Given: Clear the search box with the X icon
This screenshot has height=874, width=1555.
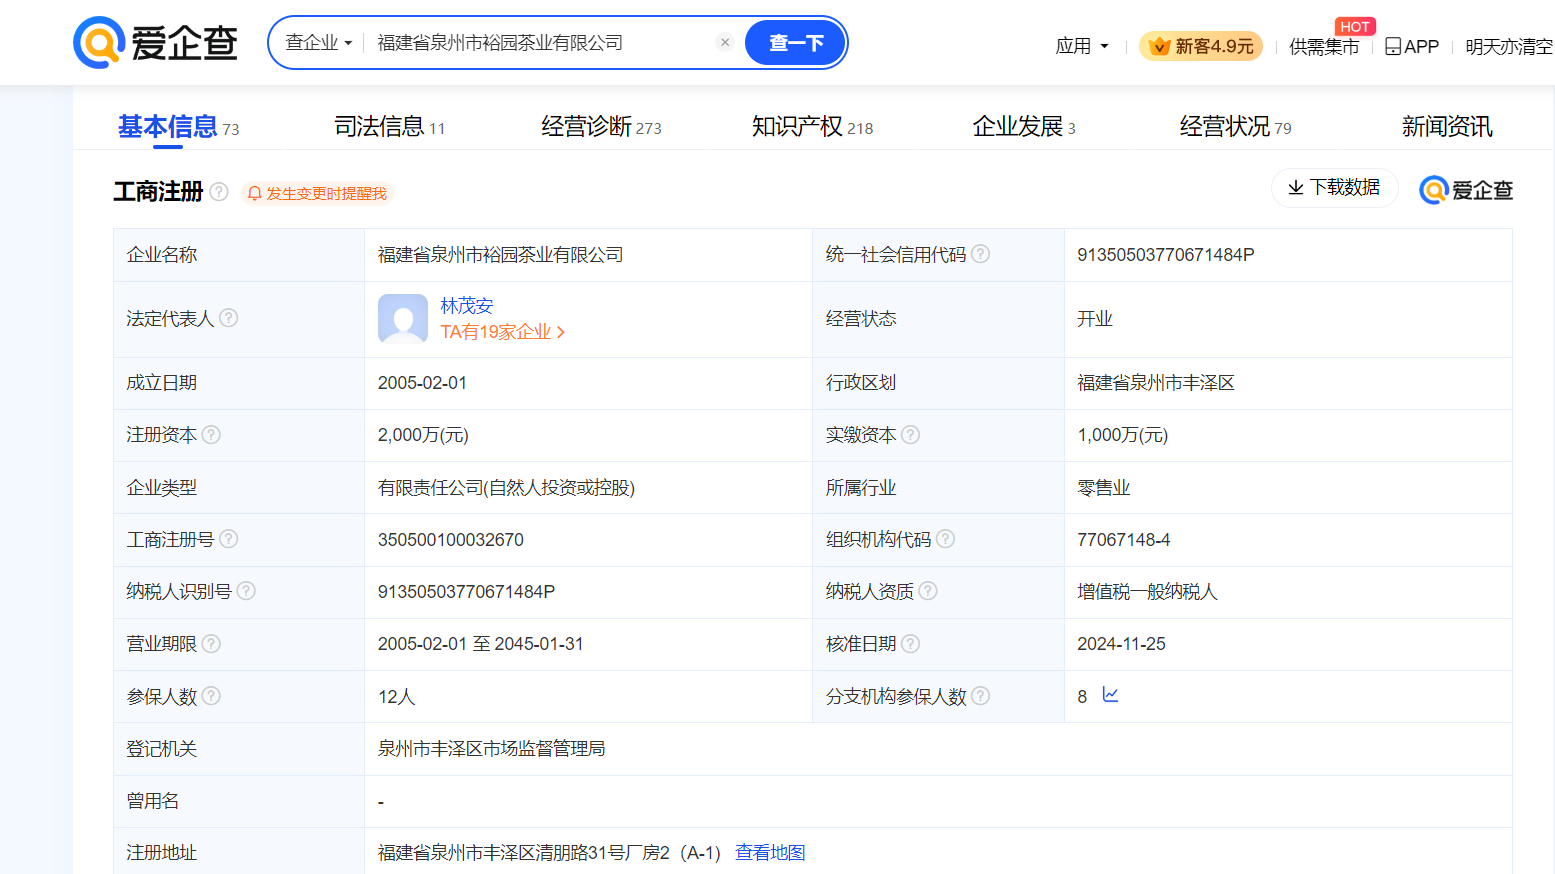Looking at the screenshot, I should pyautogui.click(x=725, y=42).
